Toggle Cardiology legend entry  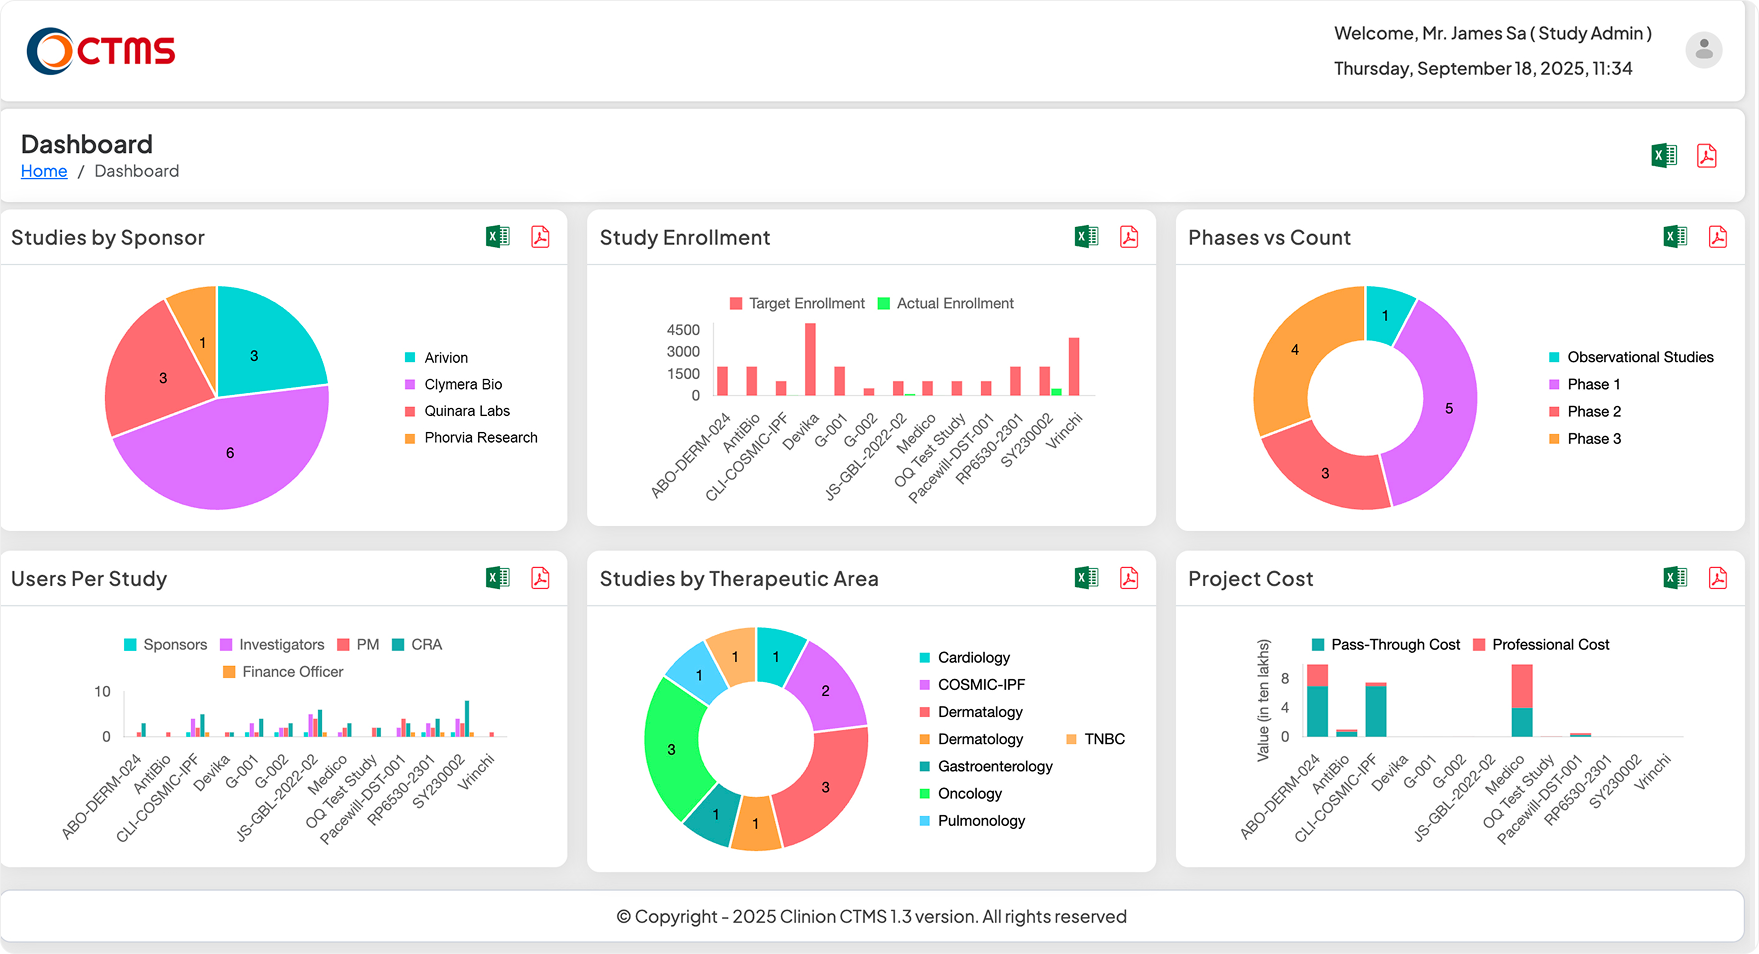click(x=965, y=657)
